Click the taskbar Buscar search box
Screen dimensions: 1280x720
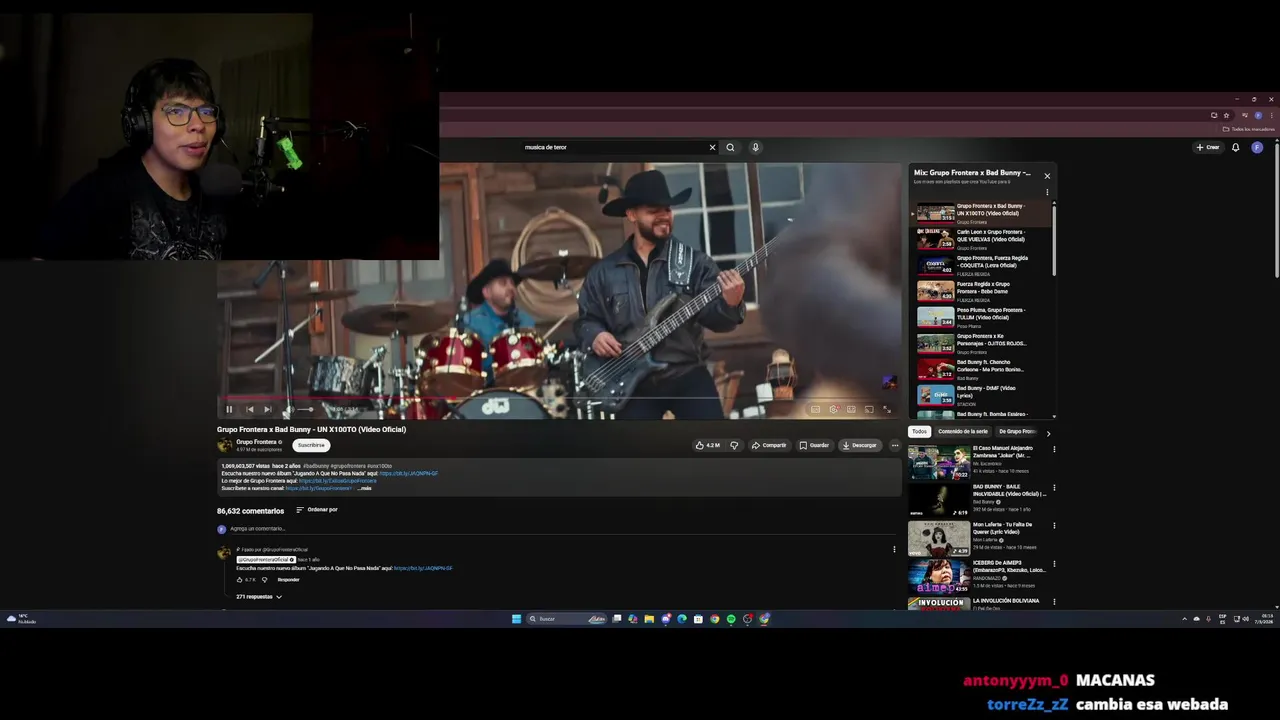click(x=566, y=619)
